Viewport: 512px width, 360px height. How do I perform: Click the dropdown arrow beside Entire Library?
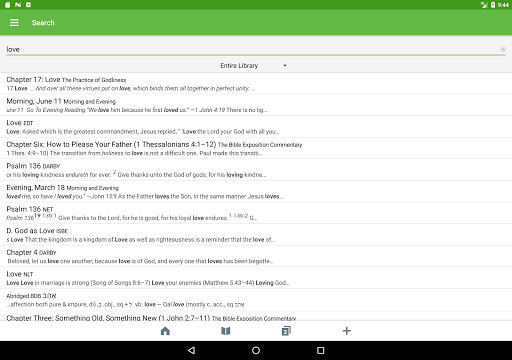[x=285, y=66]
